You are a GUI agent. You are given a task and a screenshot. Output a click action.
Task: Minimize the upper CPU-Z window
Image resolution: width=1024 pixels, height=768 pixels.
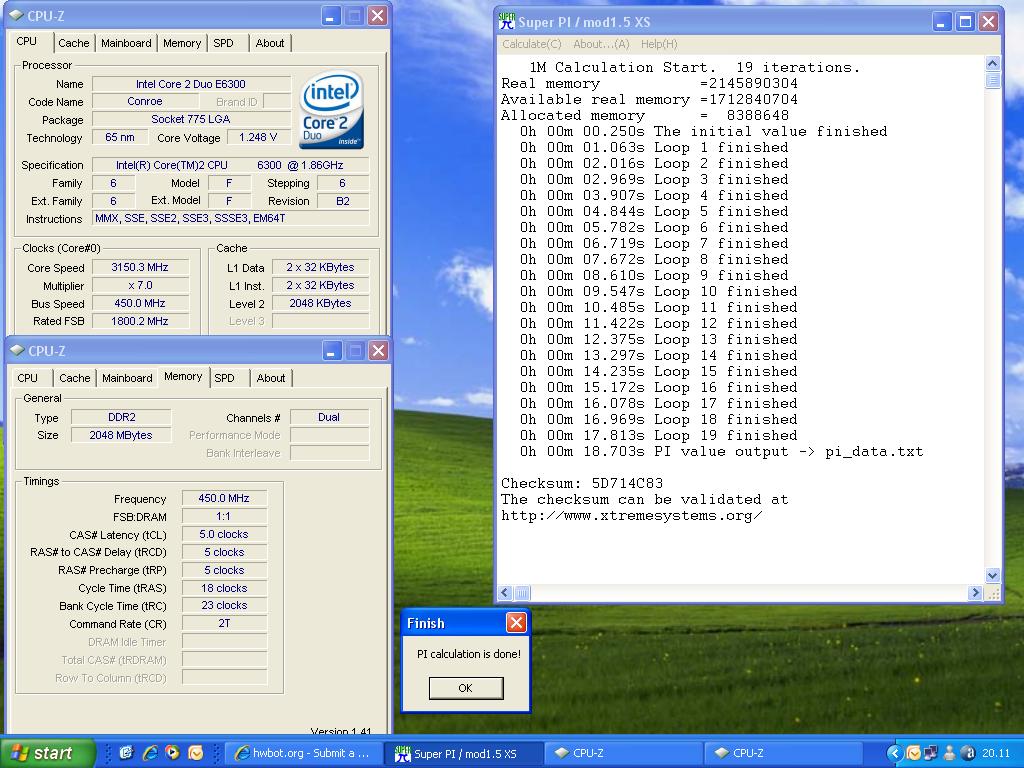tap(330, 16)
